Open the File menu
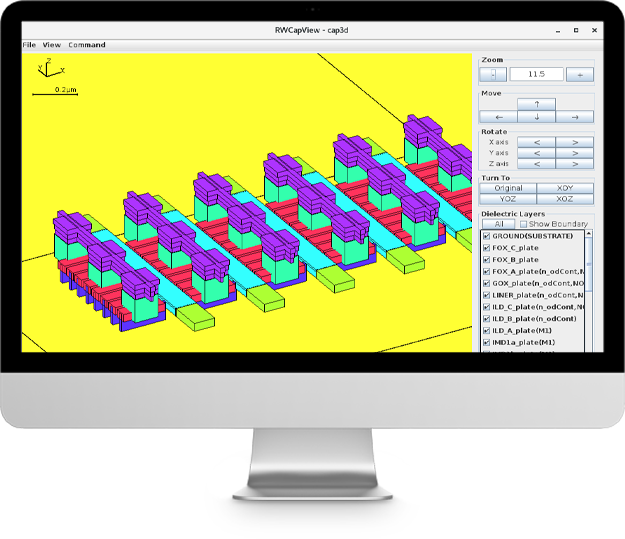 click(x=29, y=45)
